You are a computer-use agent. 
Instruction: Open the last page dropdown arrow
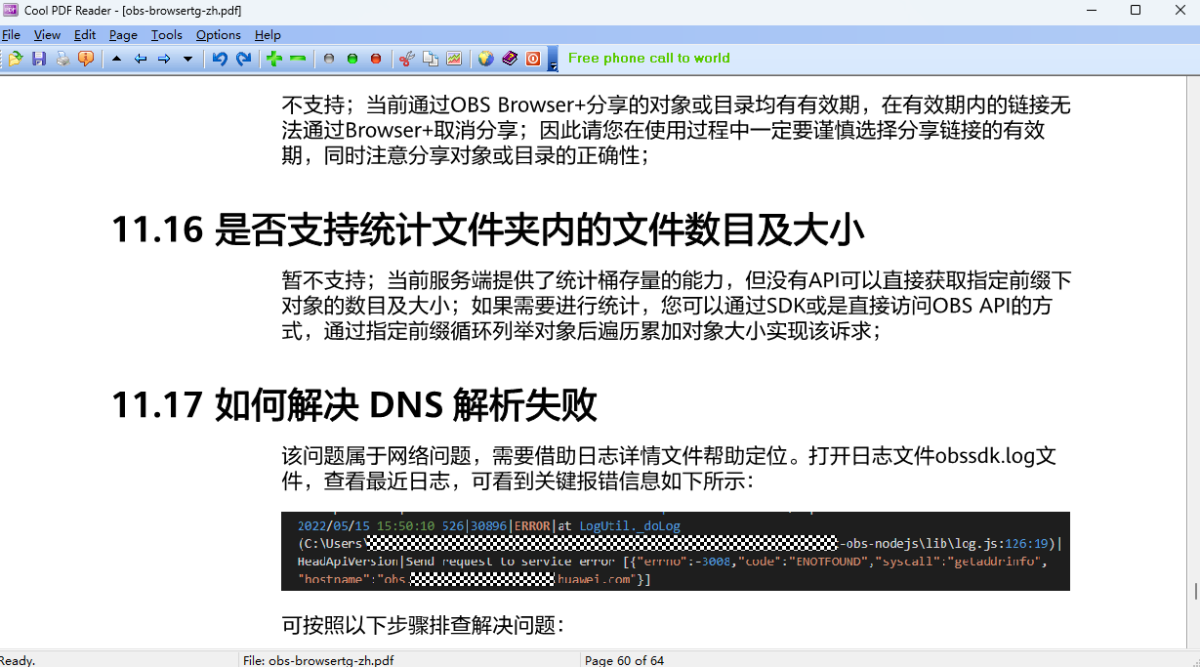coord(188,59)
